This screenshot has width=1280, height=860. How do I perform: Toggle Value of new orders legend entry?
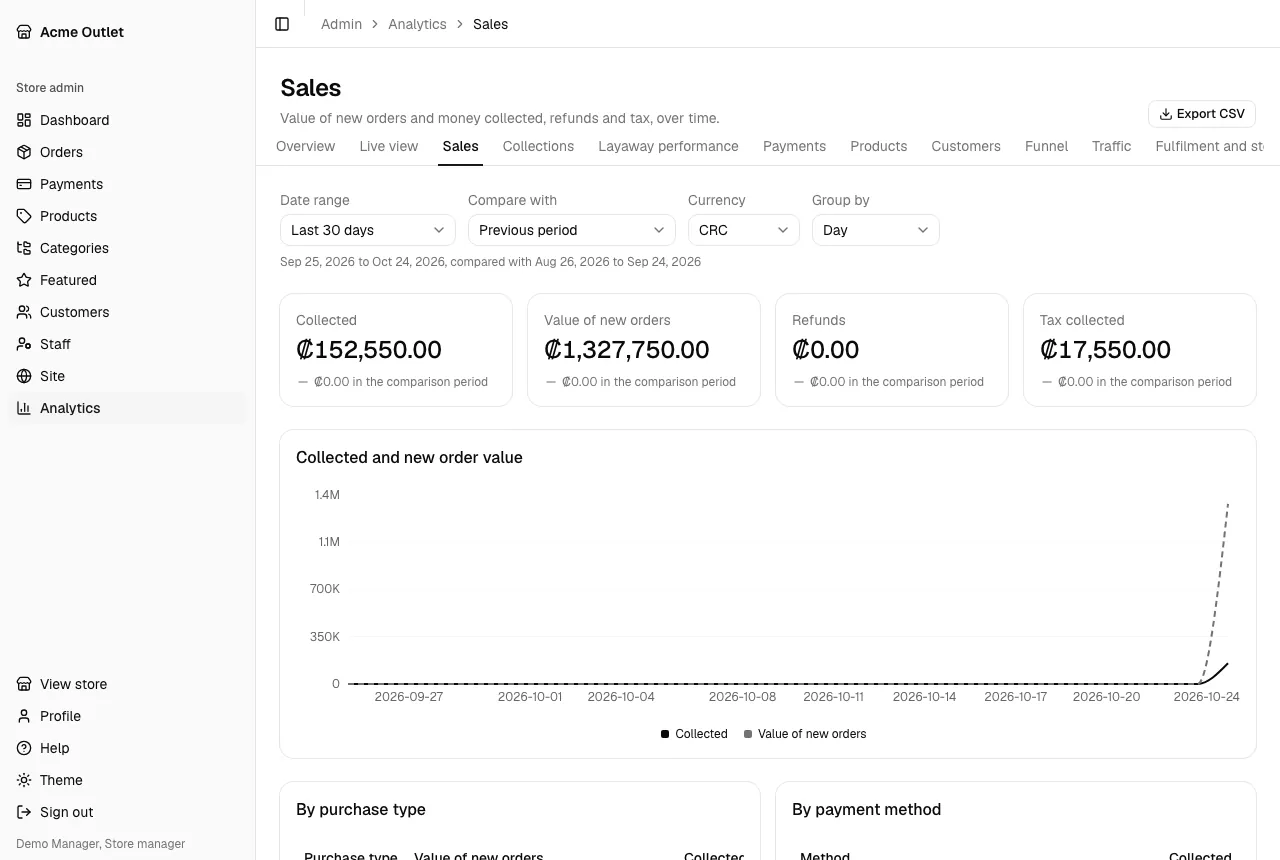(x=805, y=734)
